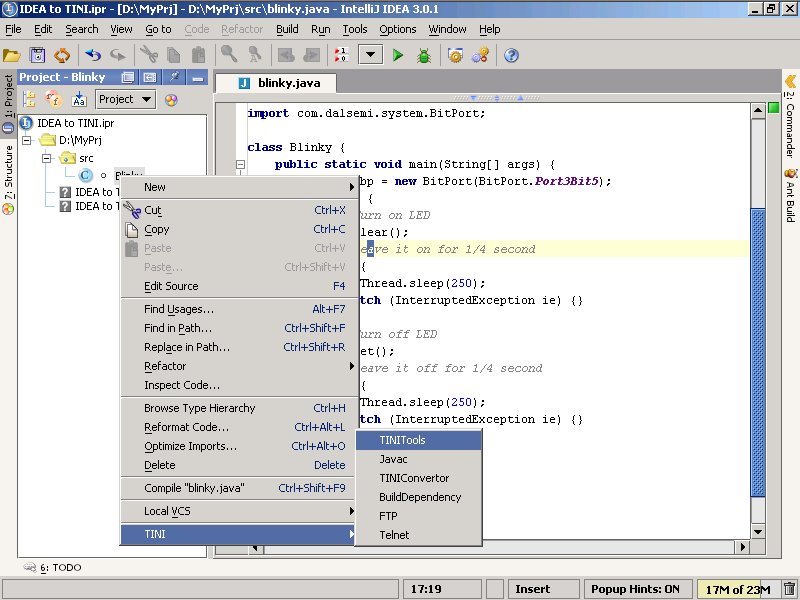Click the green Debug bug icon
Screen dimensions: 800x600
tap(423, 55)
